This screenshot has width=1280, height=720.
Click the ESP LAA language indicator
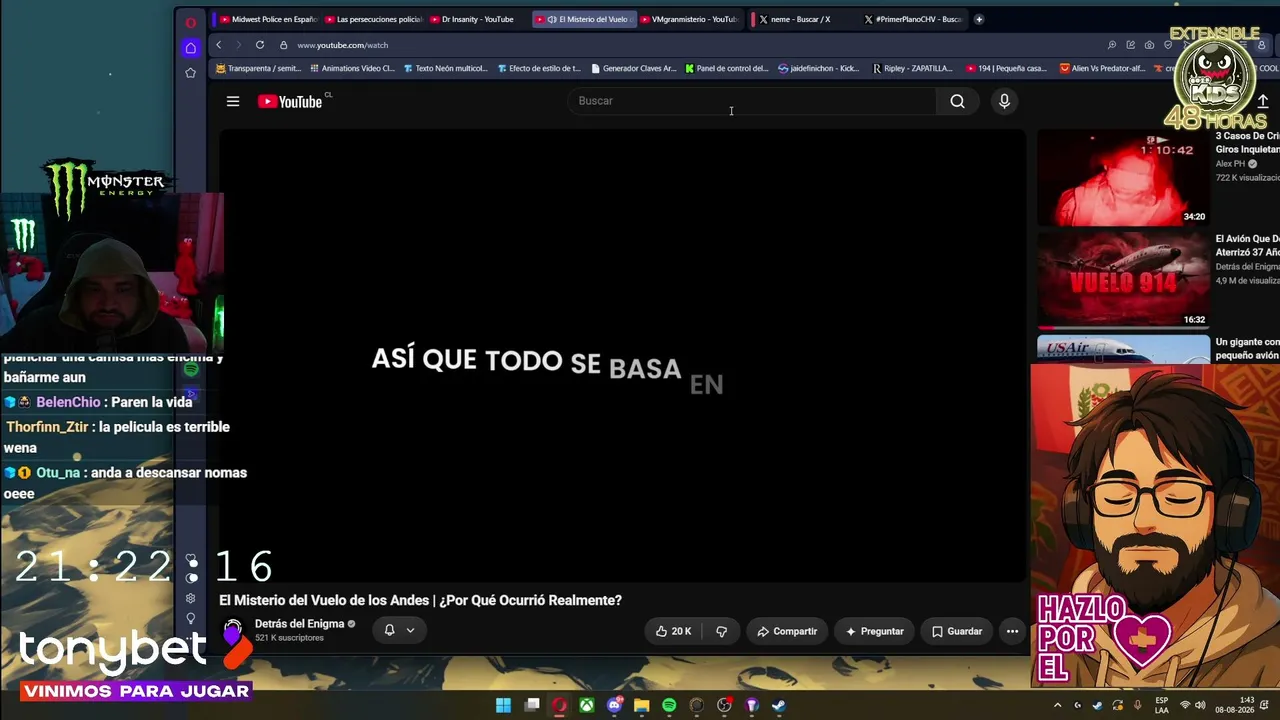pyautogui.click(x=1162, y=705)
